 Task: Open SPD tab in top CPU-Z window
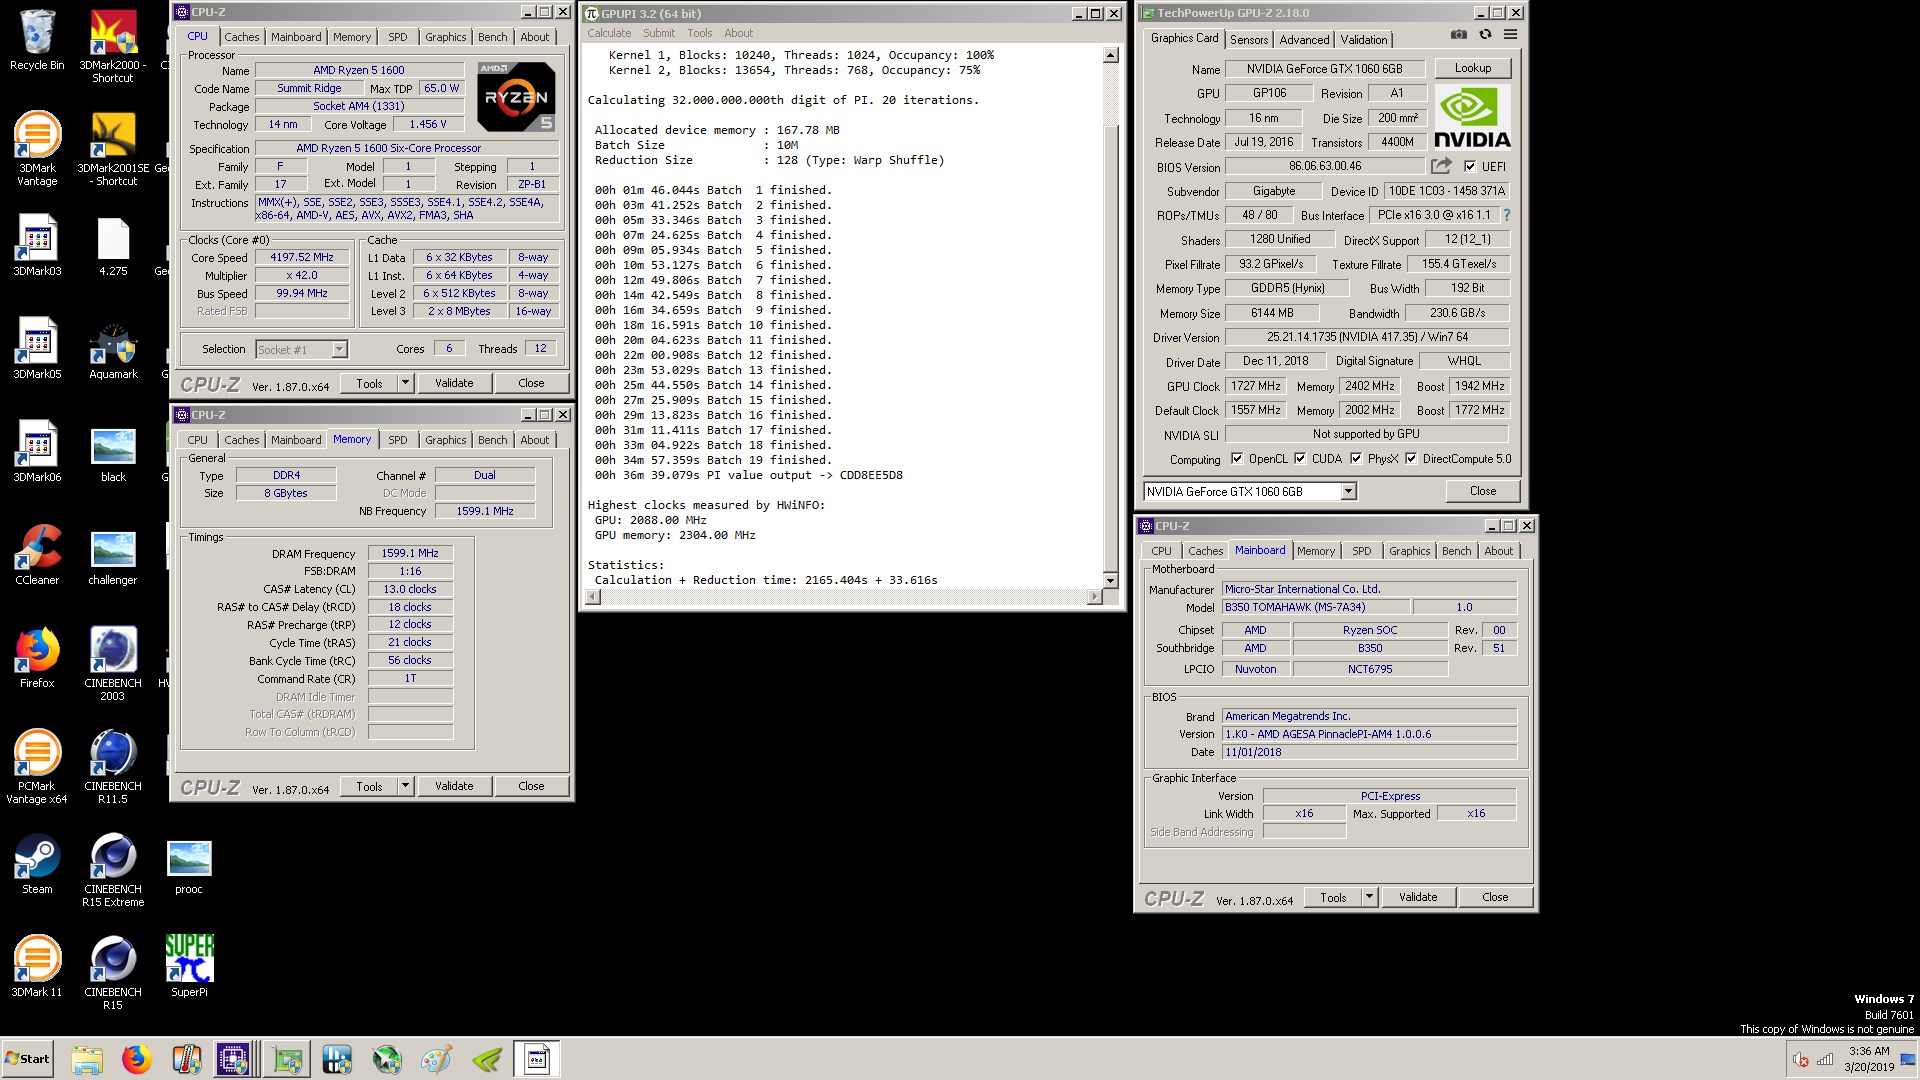click(398, 37)
